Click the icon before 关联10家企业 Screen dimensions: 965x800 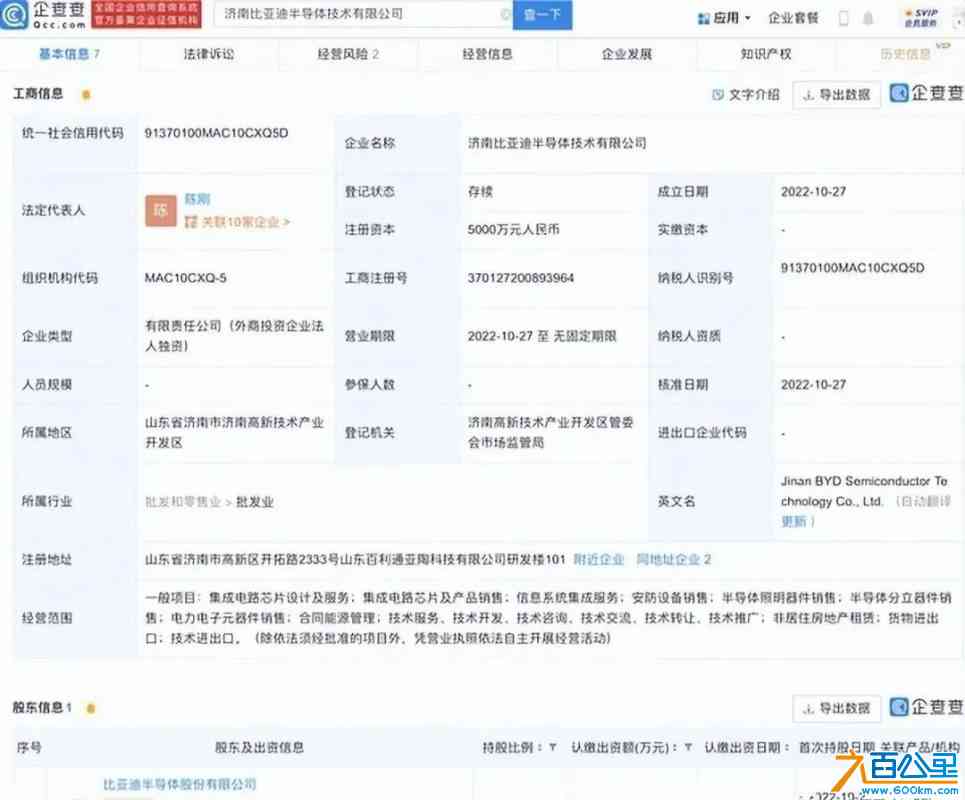tap(191, 222)
